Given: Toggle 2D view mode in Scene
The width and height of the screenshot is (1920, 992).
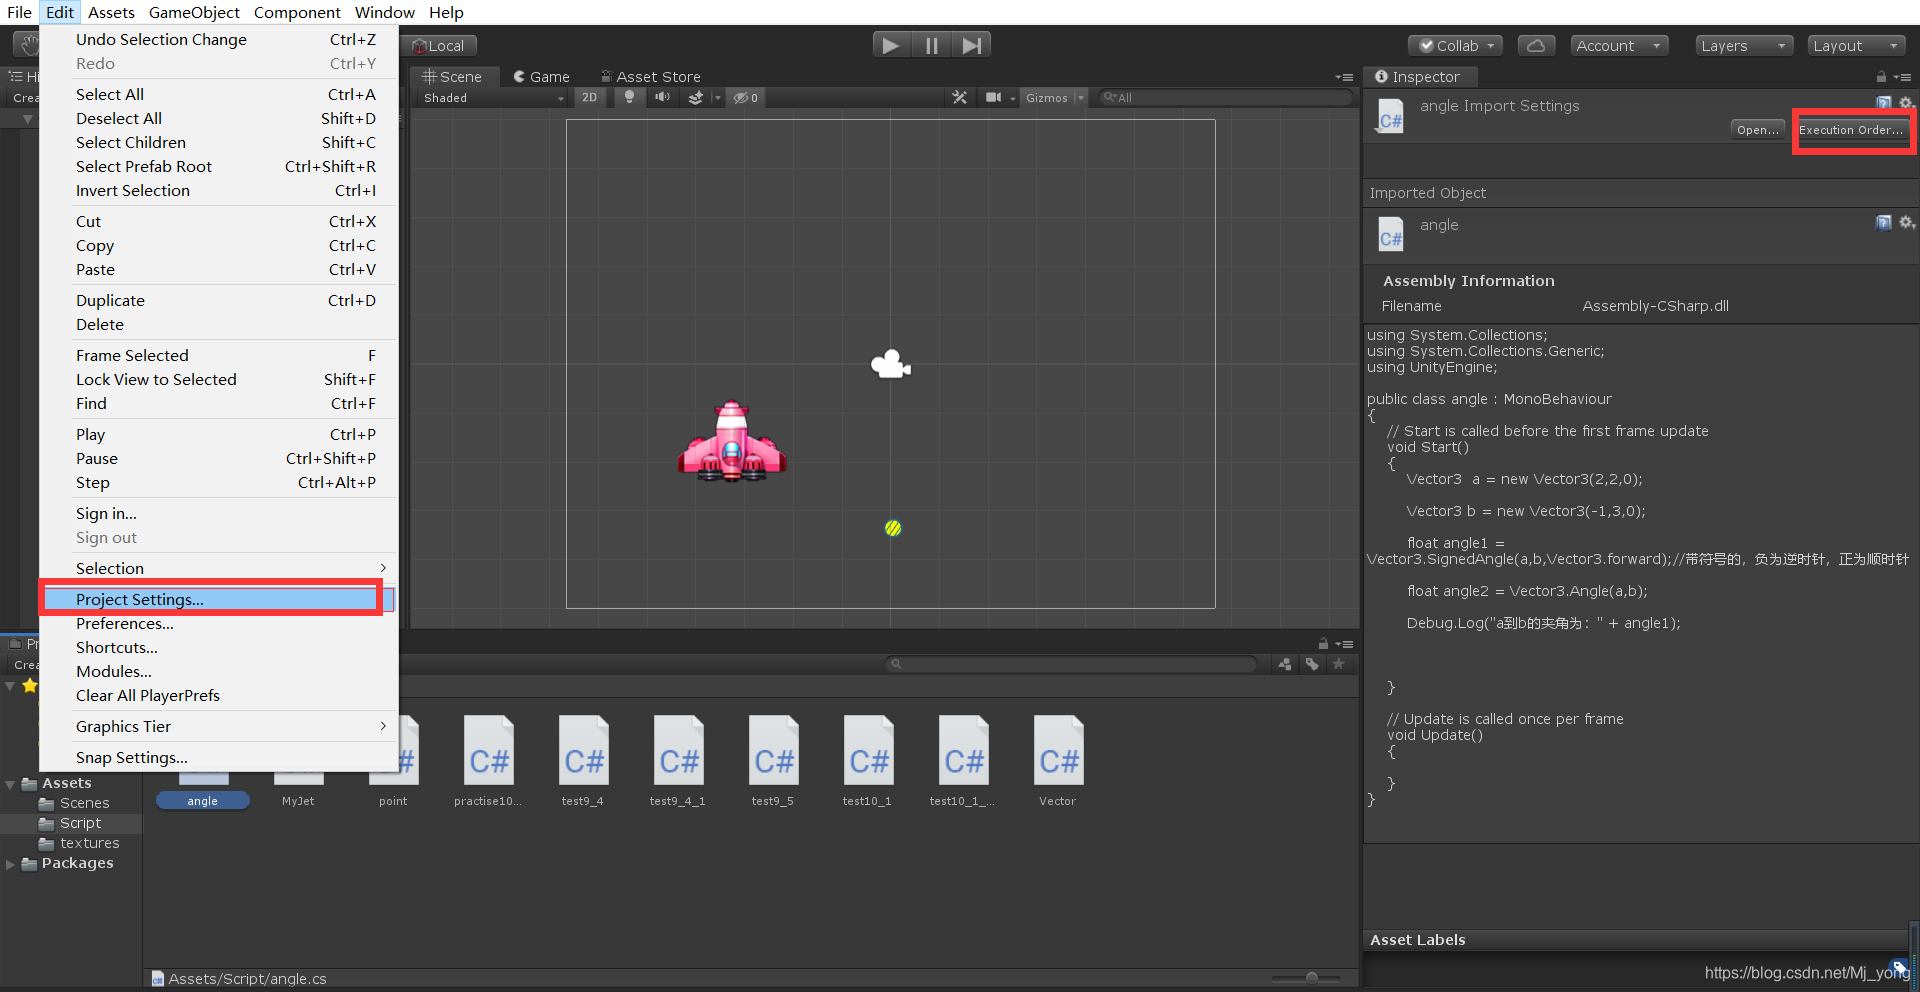Looking at the screenshot, I should (589, 97).
